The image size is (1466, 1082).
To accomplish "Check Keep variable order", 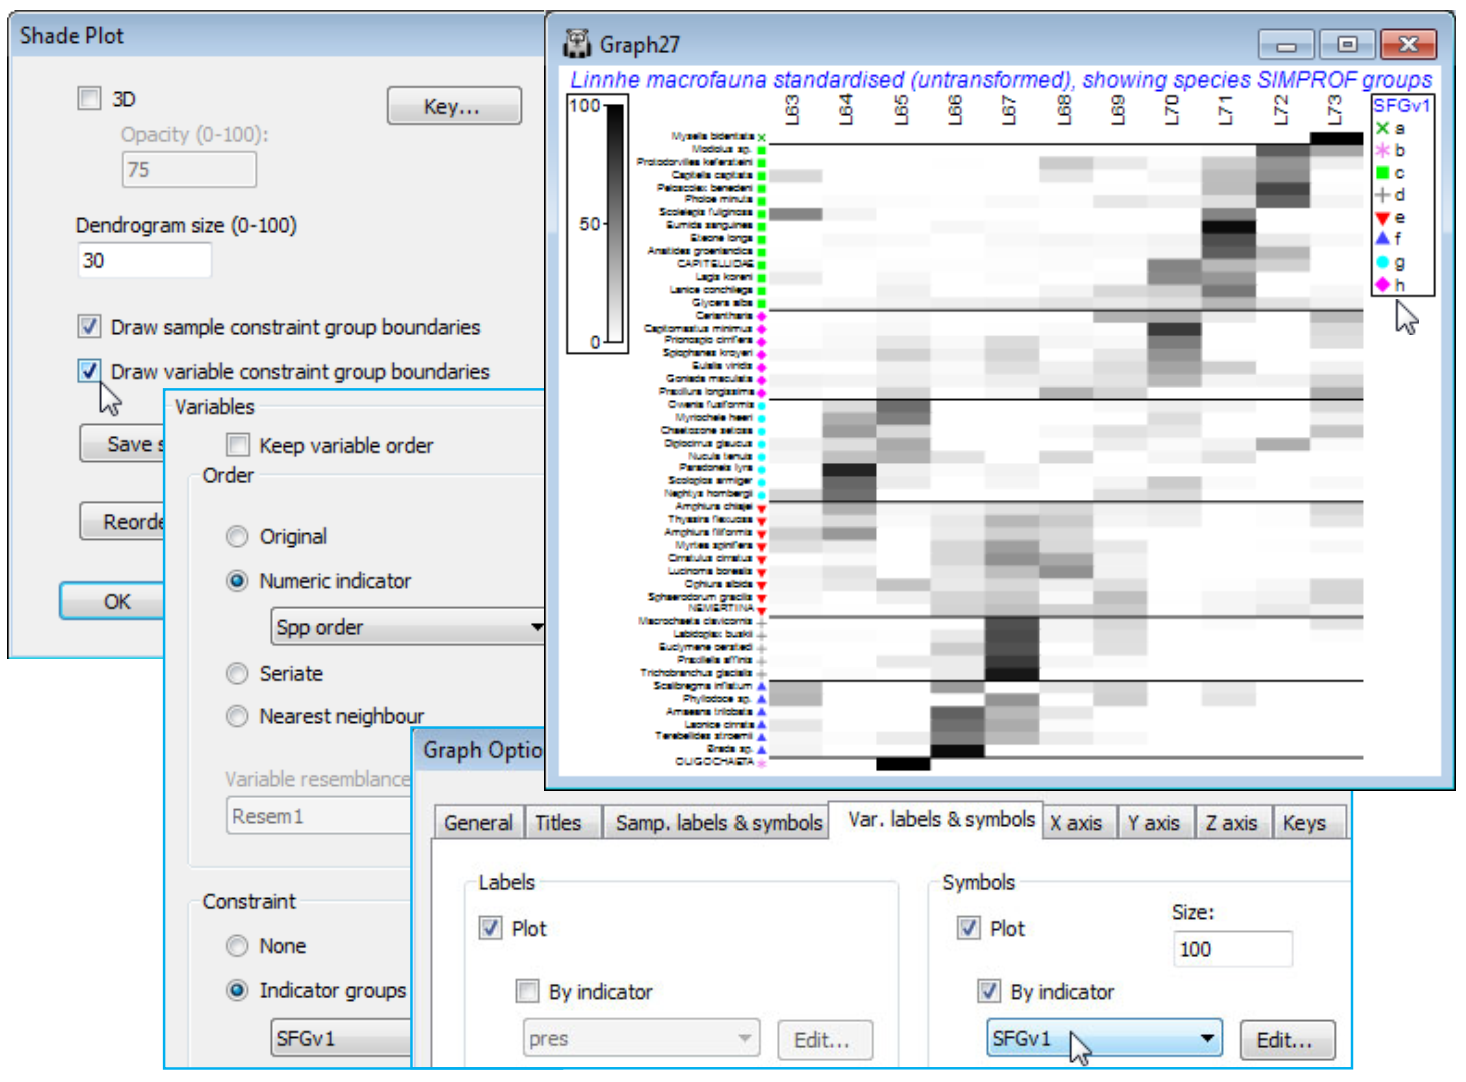I will 238,444.
